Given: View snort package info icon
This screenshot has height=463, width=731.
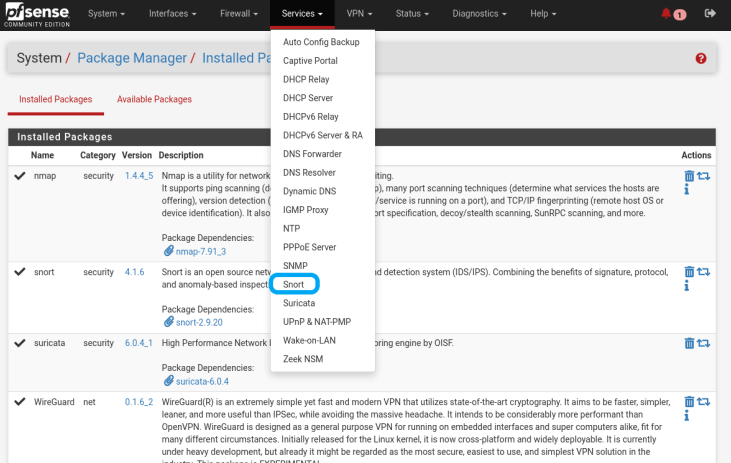Looking at the screenshot, I should [x=687, y=285].
